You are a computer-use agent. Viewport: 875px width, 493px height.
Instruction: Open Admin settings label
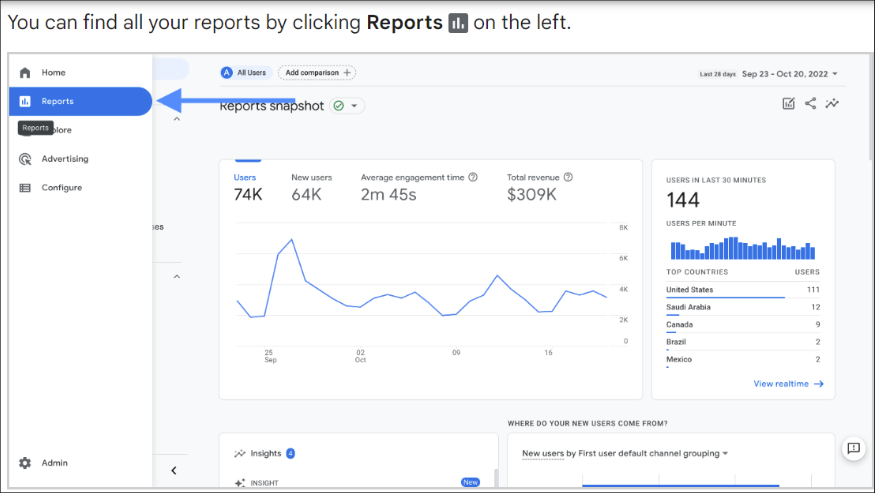[54, 463]
